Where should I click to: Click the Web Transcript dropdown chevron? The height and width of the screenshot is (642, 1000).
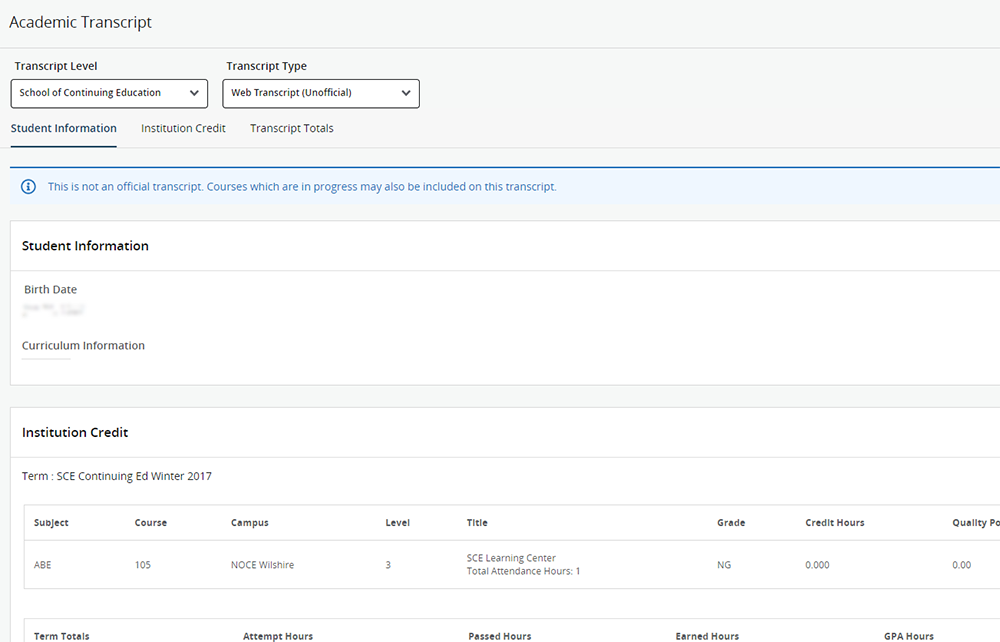(x=406, y=93)
